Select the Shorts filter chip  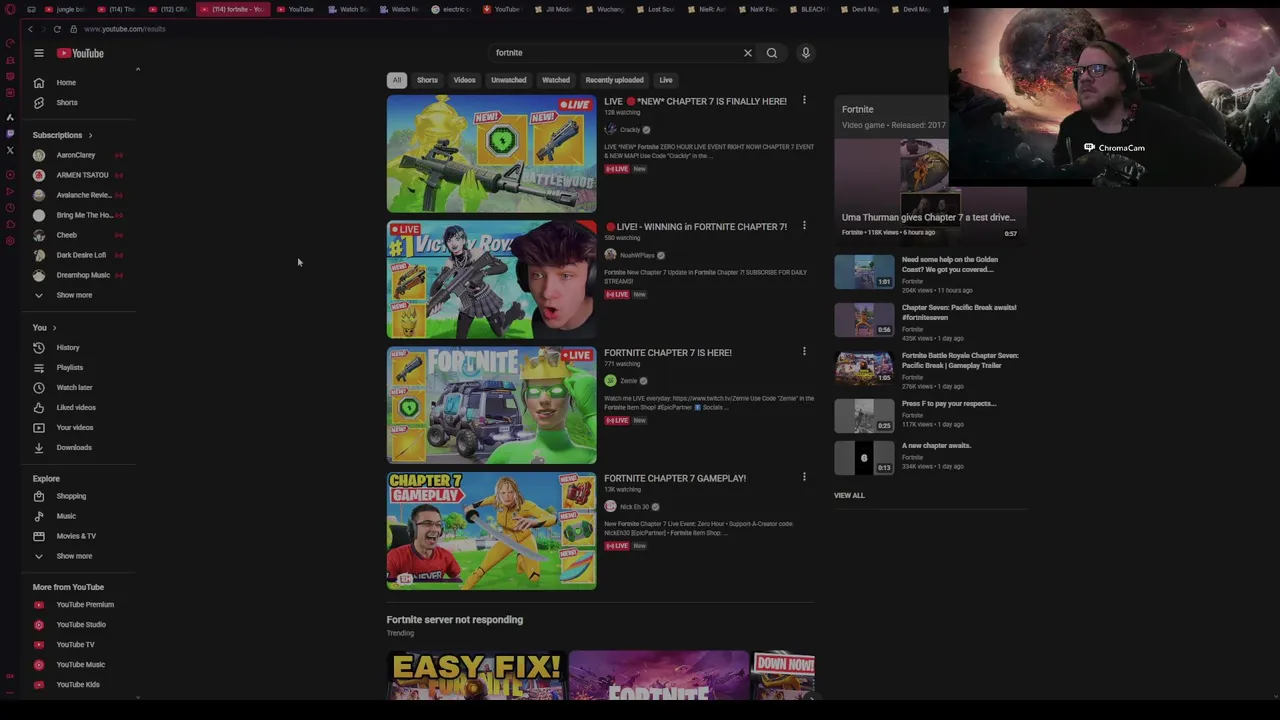(x=427, y=80)
